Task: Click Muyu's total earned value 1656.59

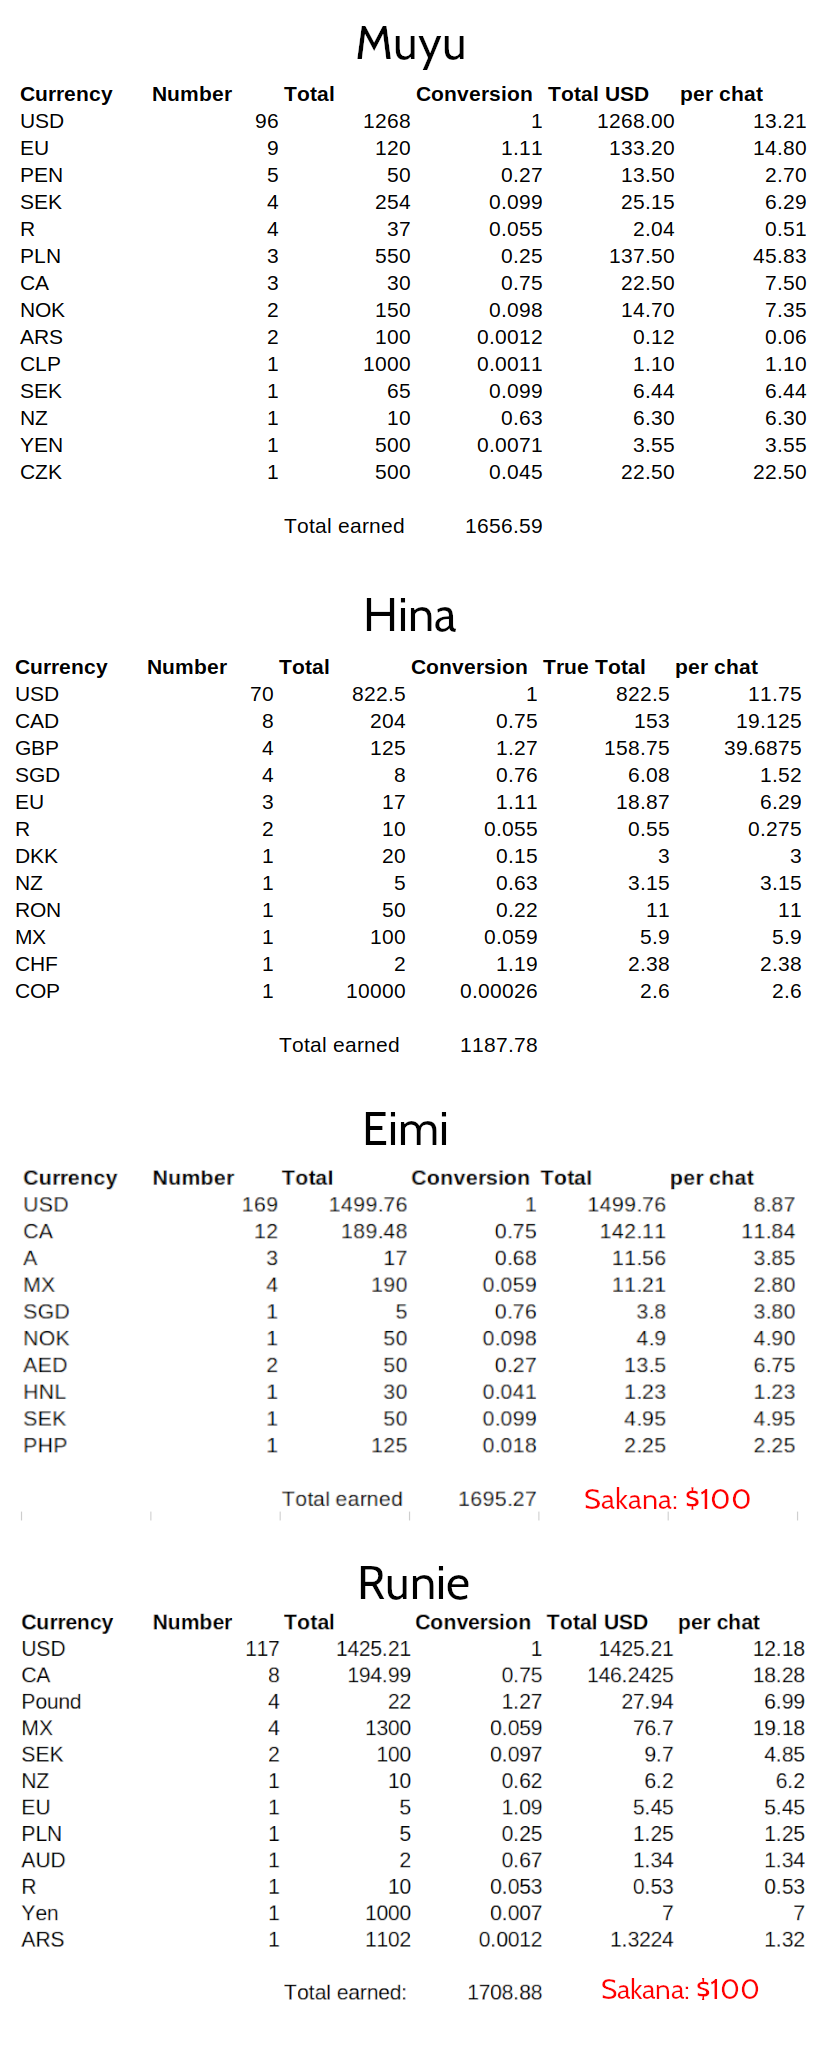Action: click(504, 526)
